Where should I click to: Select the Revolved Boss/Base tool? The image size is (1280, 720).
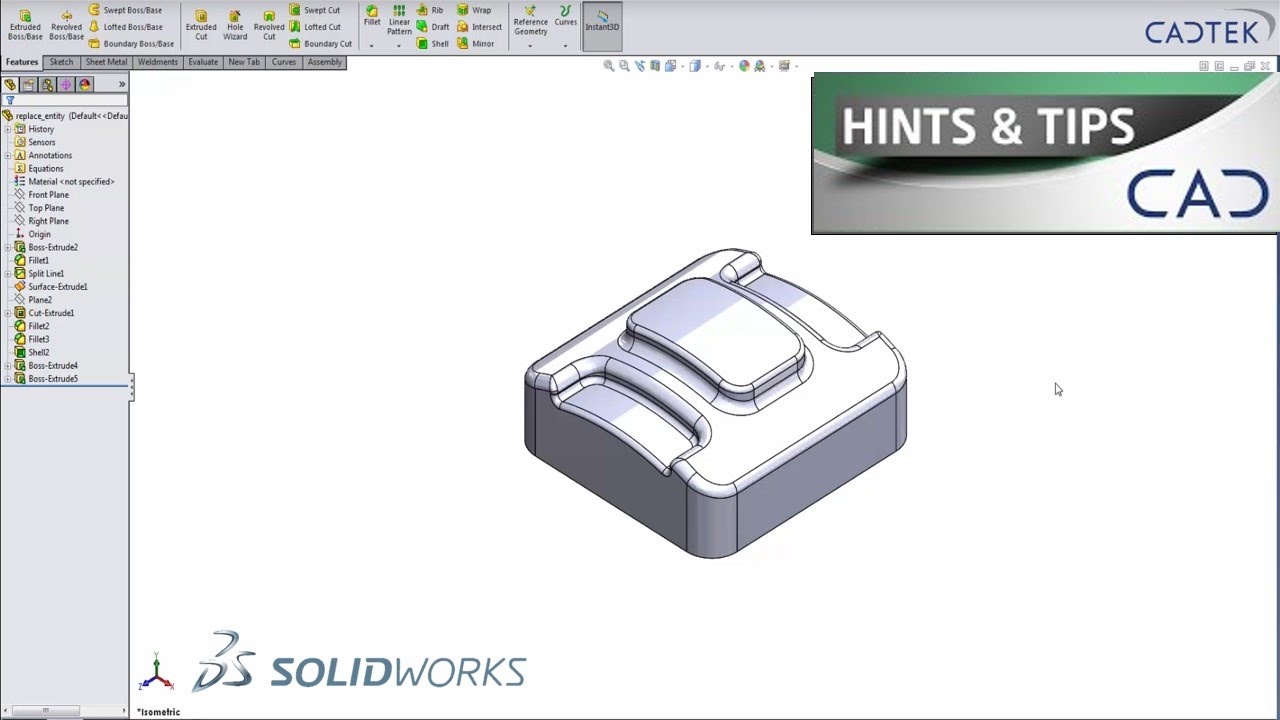tap(66, 25)
